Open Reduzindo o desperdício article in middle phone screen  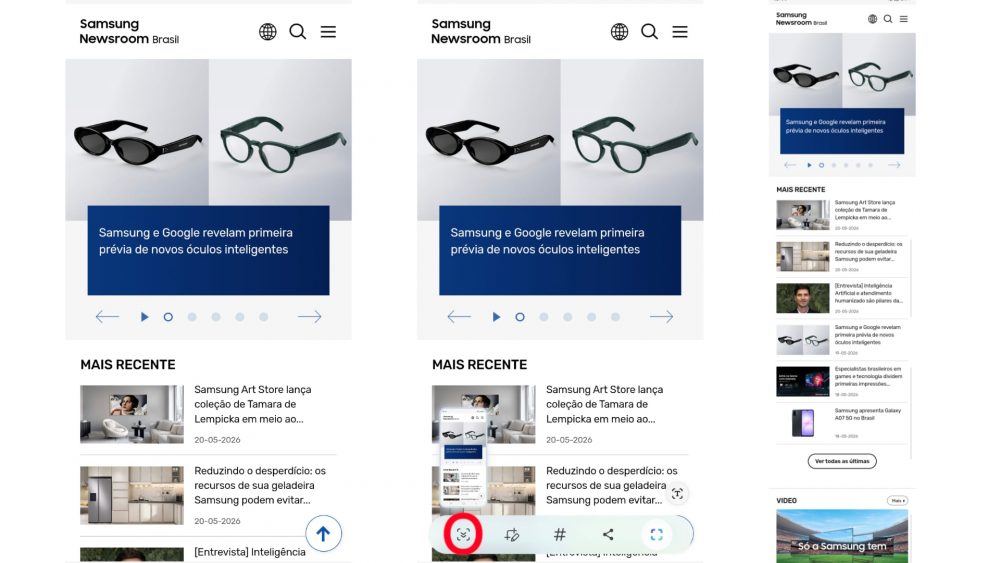click(611, 485)
